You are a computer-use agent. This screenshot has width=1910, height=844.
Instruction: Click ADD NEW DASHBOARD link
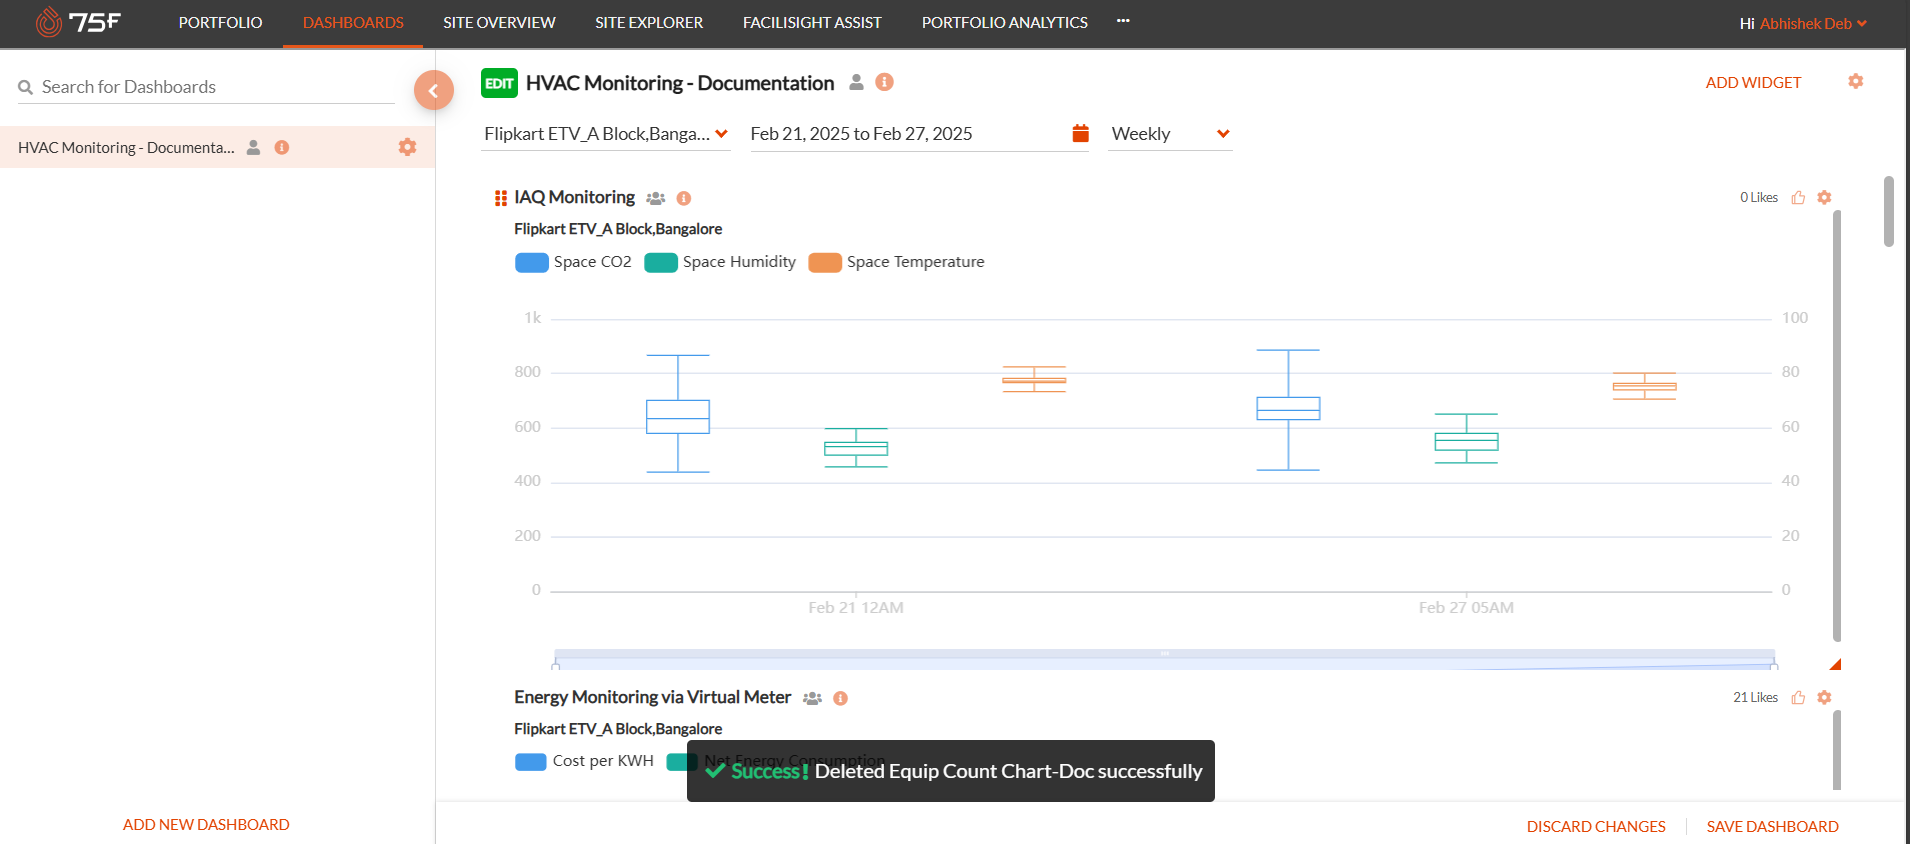click(x=206, y=824)
